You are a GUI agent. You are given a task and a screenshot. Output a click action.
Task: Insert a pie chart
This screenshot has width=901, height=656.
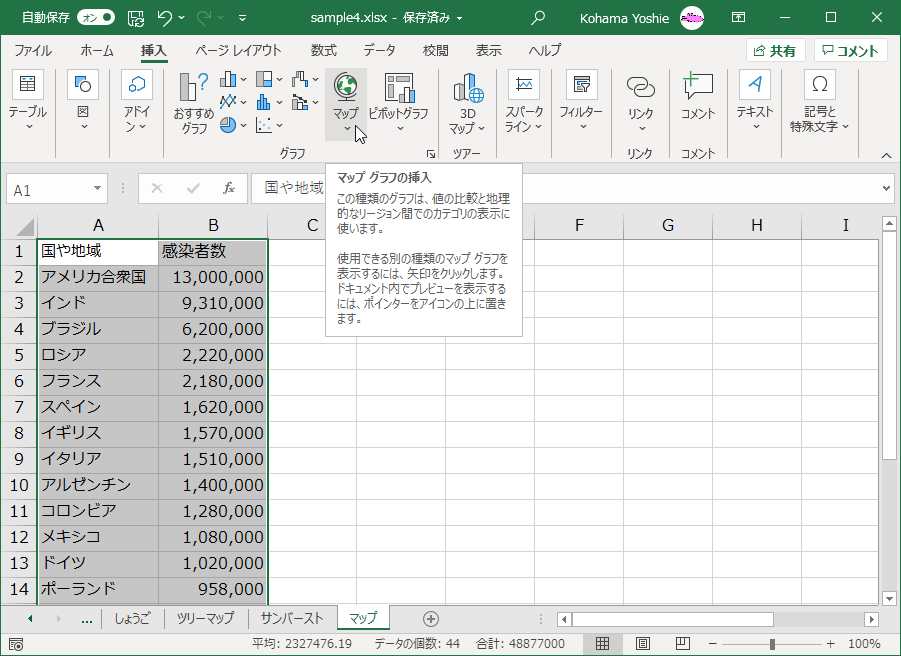coord(229,123)
